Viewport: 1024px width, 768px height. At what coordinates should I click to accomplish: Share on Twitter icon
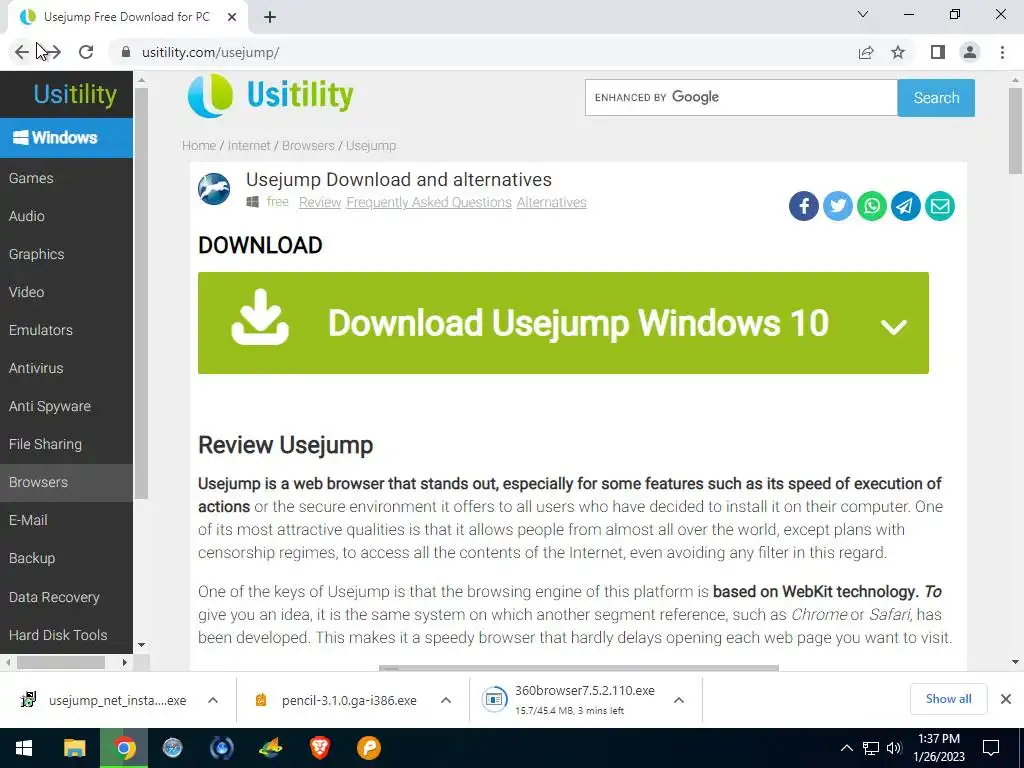click(838, 206)
